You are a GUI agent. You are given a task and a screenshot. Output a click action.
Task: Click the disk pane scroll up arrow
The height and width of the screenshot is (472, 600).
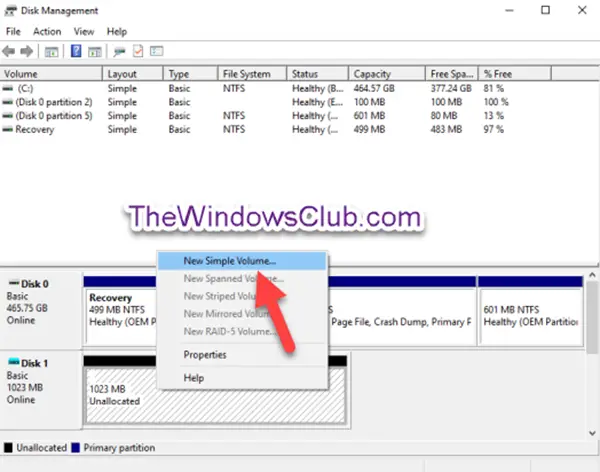(x=592, y=275)
